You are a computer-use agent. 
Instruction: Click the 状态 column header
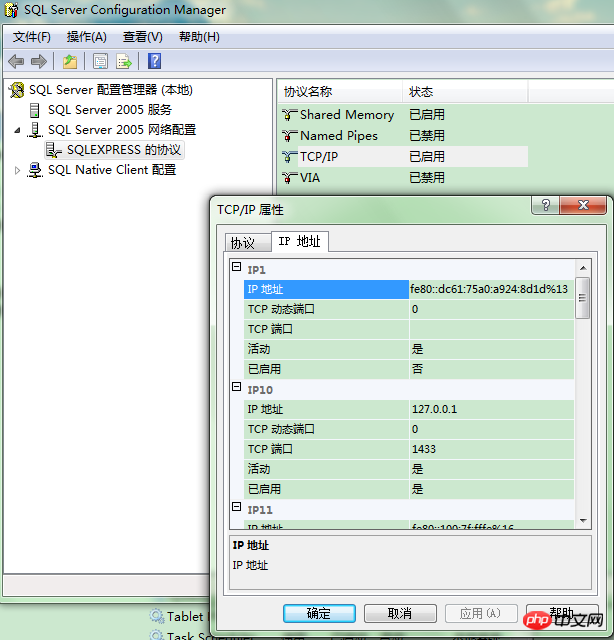pyautogui.click(x=465, y=92)
